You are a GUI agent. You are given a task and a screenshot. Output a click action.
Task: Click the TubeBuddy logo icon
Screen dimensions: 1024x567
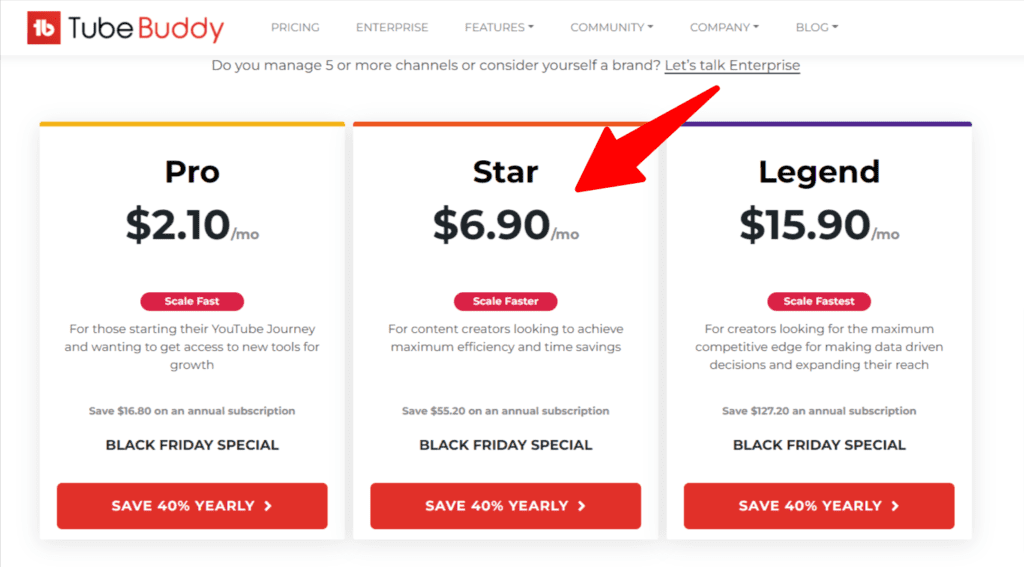point(44,28)
